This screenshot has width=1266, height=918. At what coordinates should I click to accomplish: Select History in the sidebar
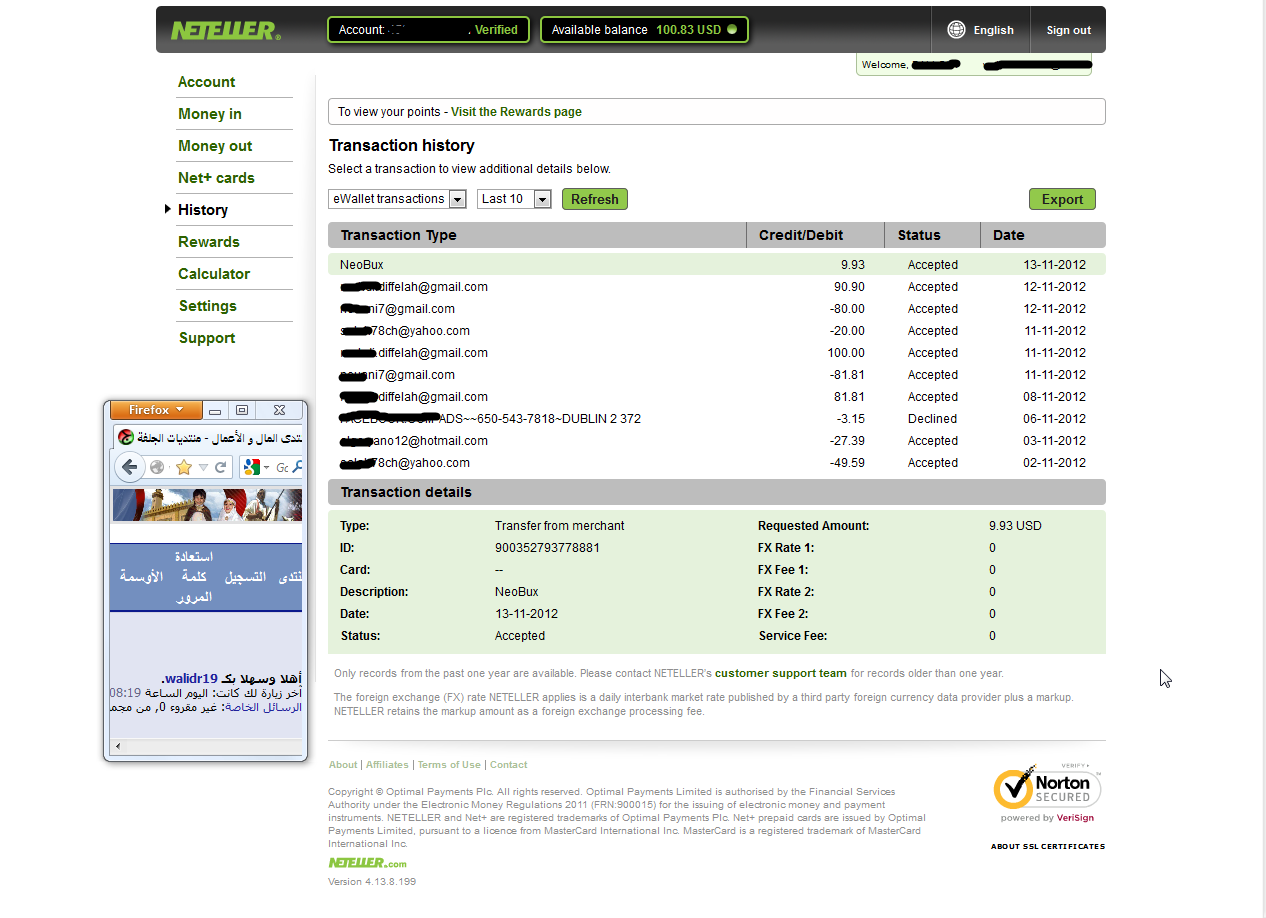[203, 210]
